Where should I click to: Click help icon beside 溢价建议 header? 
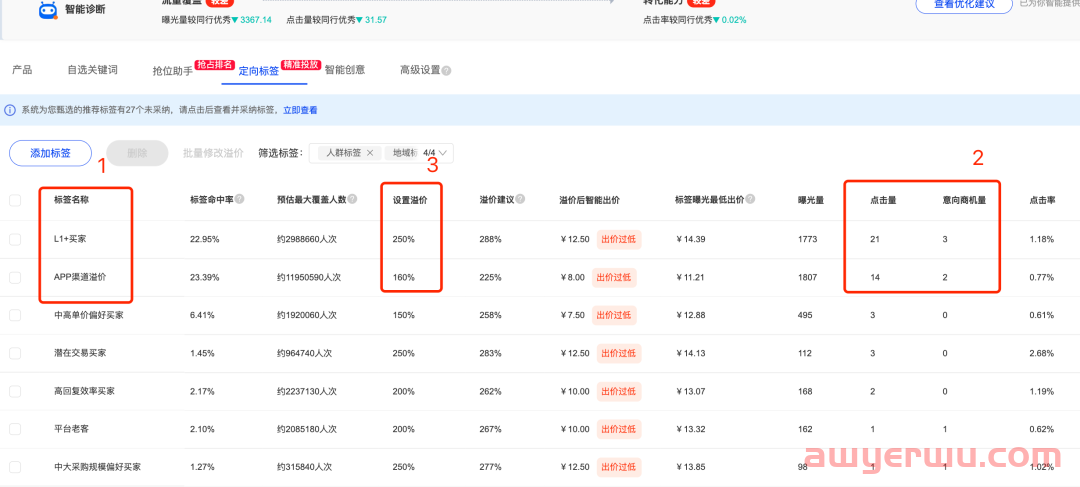coord(521,200)
